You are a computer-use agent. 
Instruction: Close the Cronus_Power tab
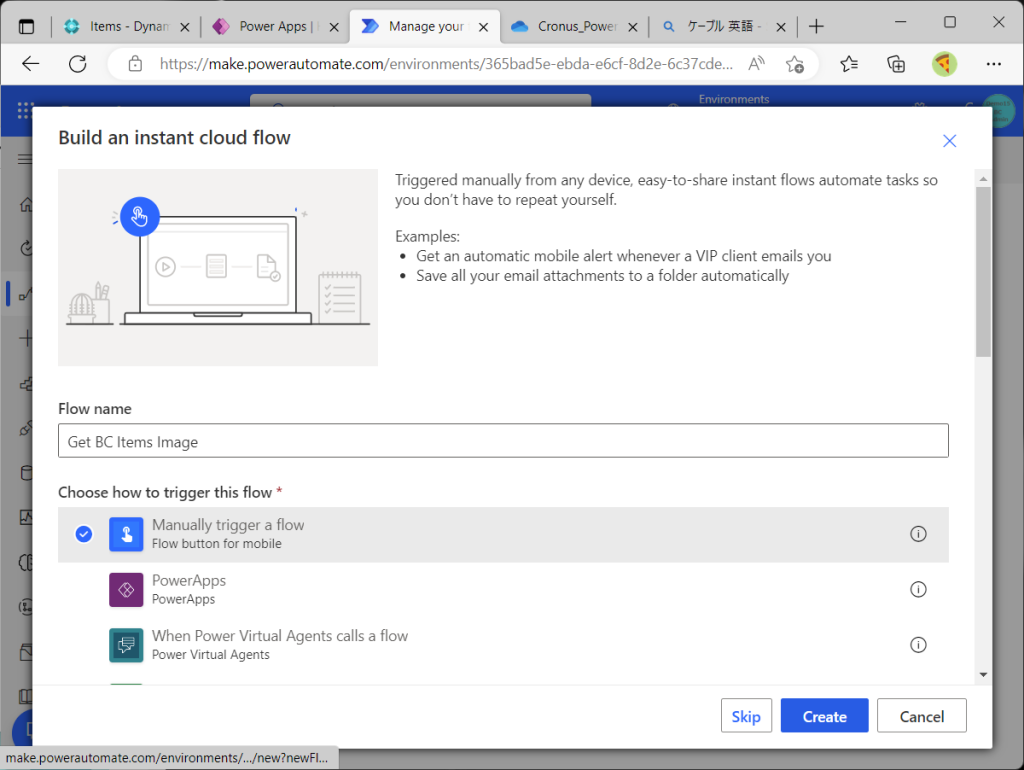pos(633,27)
